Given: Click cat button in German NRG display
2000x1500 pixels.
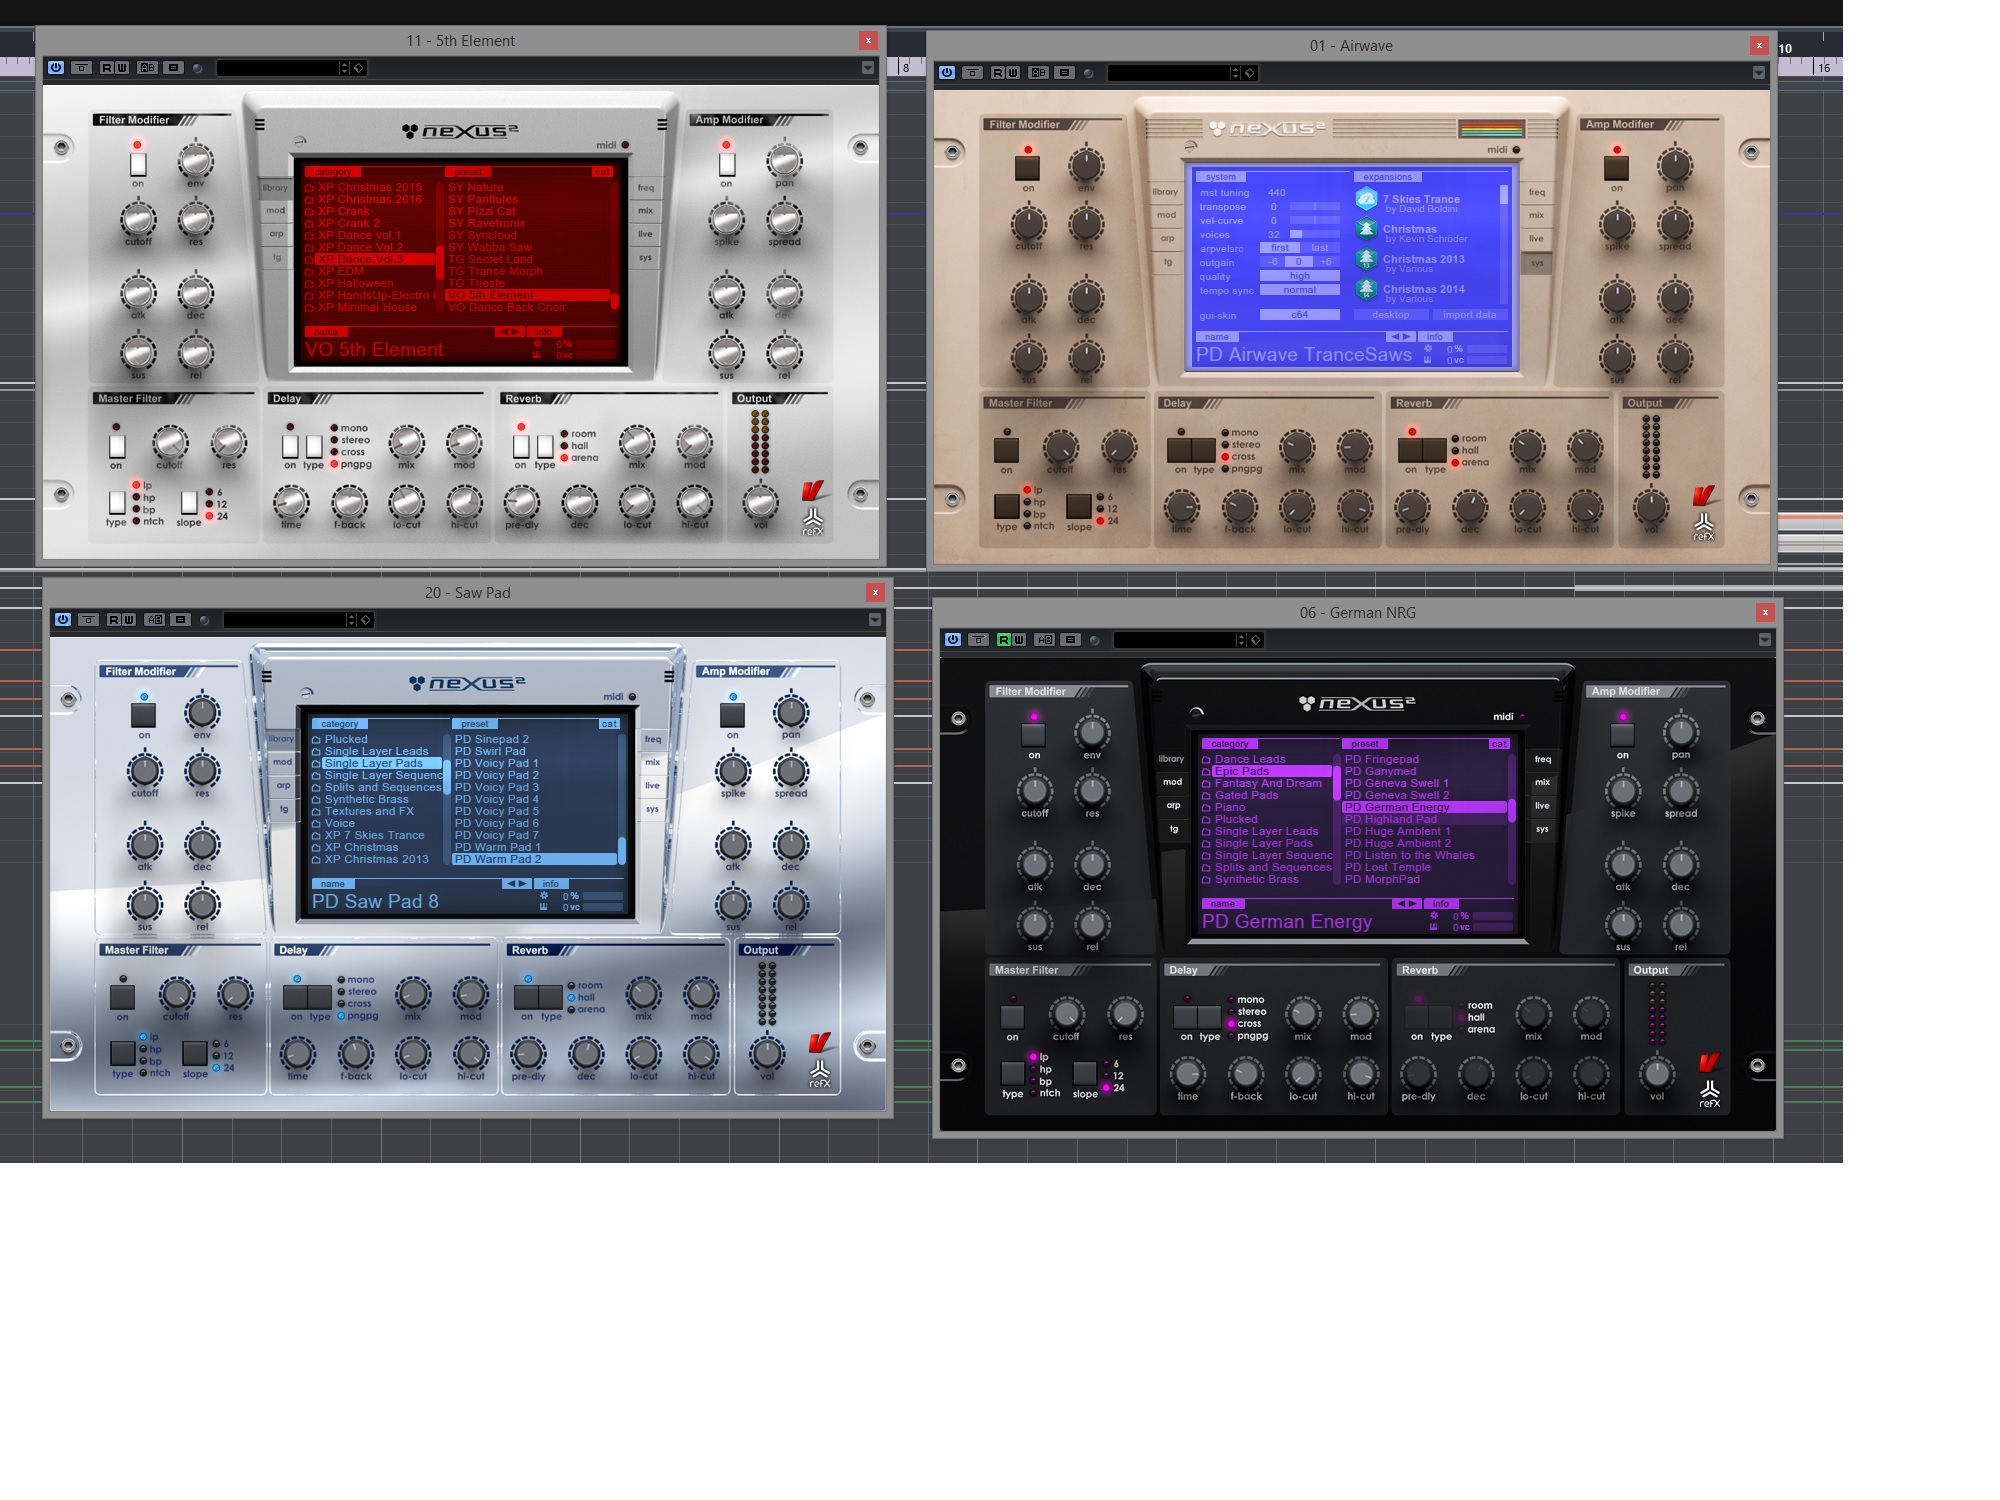Looking at the screenshot, I should [1498, 744].
